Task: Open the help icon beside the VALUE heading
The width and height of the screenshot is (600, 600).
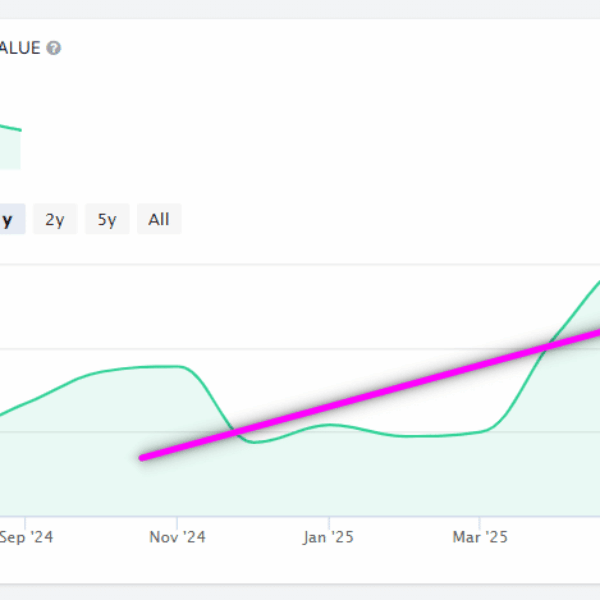Action: click(x=54, y=48)
